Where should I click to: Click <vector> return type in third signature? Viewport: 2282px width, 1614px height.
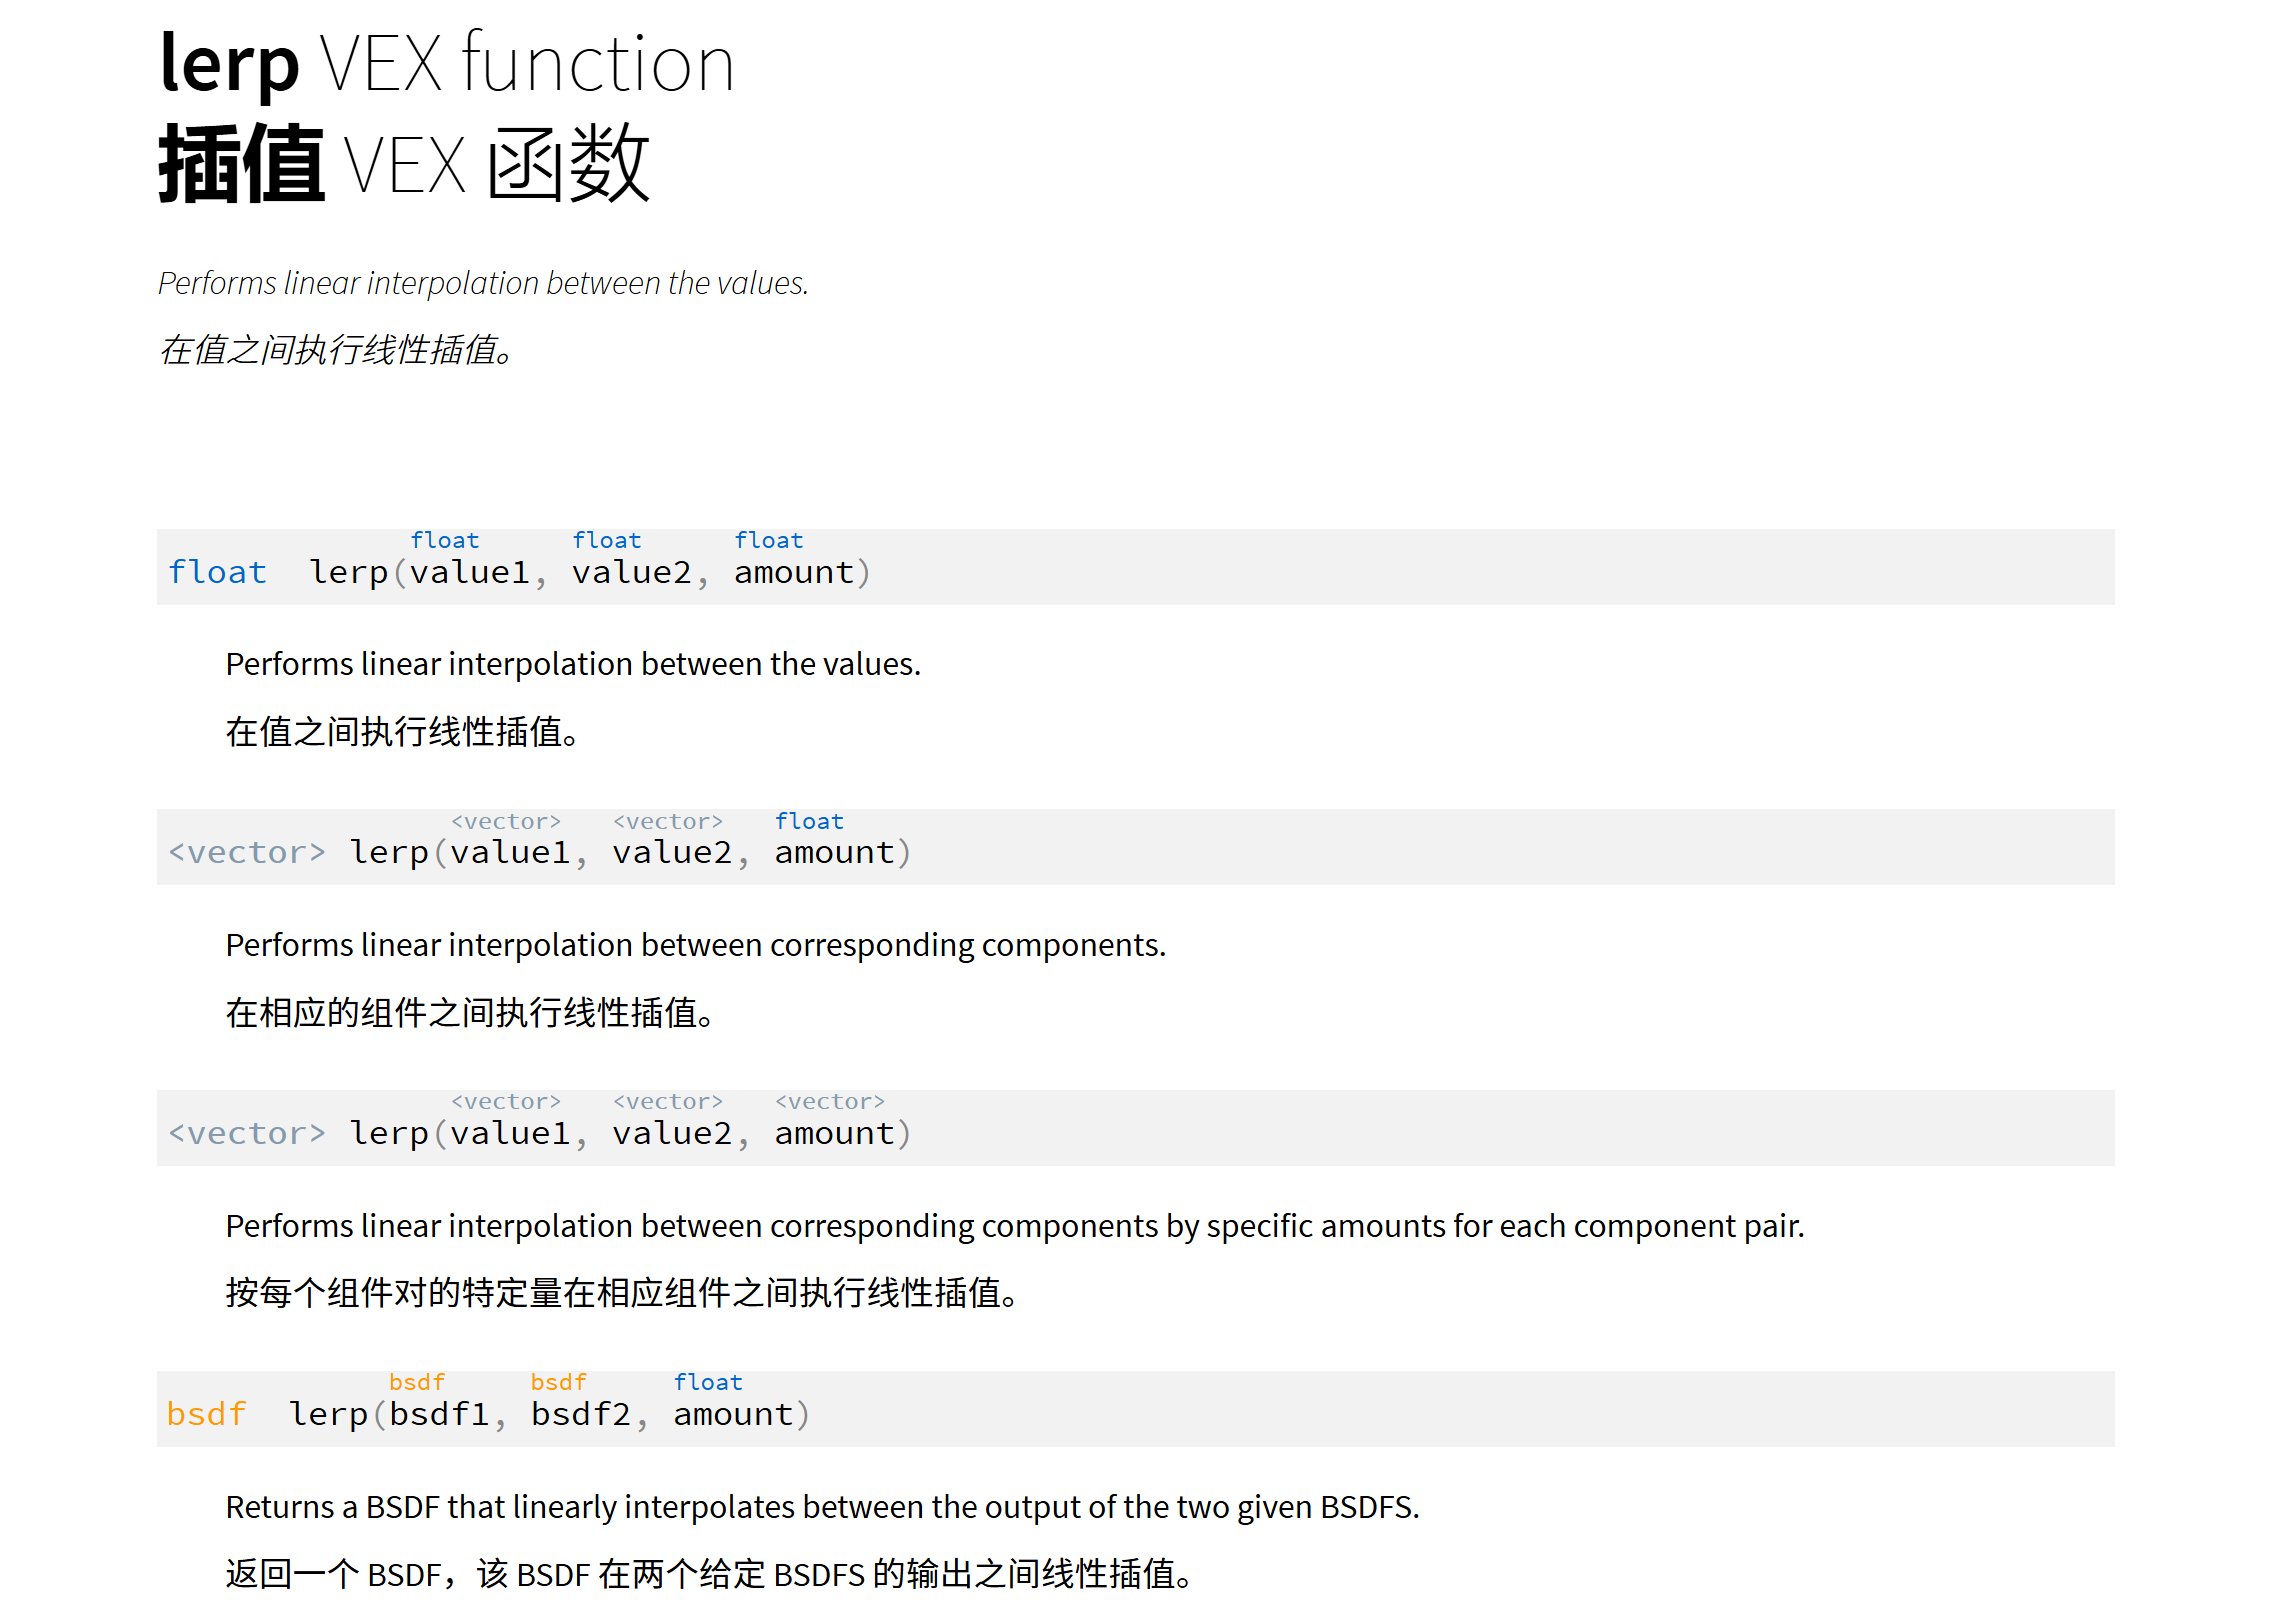[247, 1133]
